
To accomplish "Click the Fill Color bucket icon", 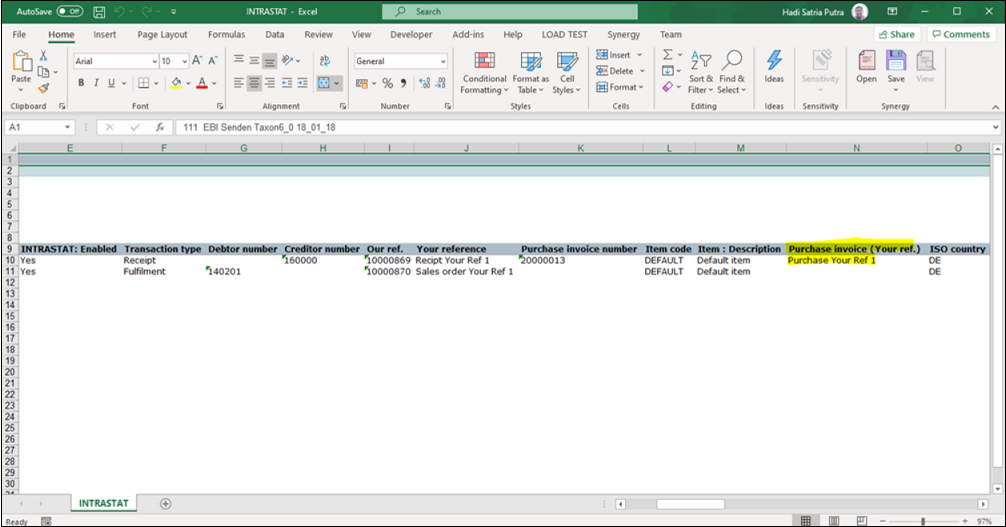I will (x=176, y=83).
